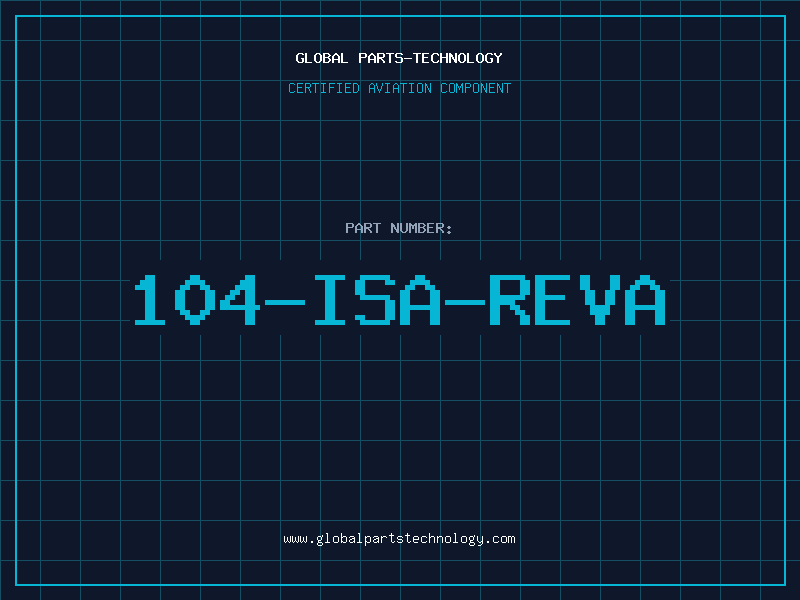Open the www.globalpartstechnology.com link
800x600 pixels.
click(399, 539)
